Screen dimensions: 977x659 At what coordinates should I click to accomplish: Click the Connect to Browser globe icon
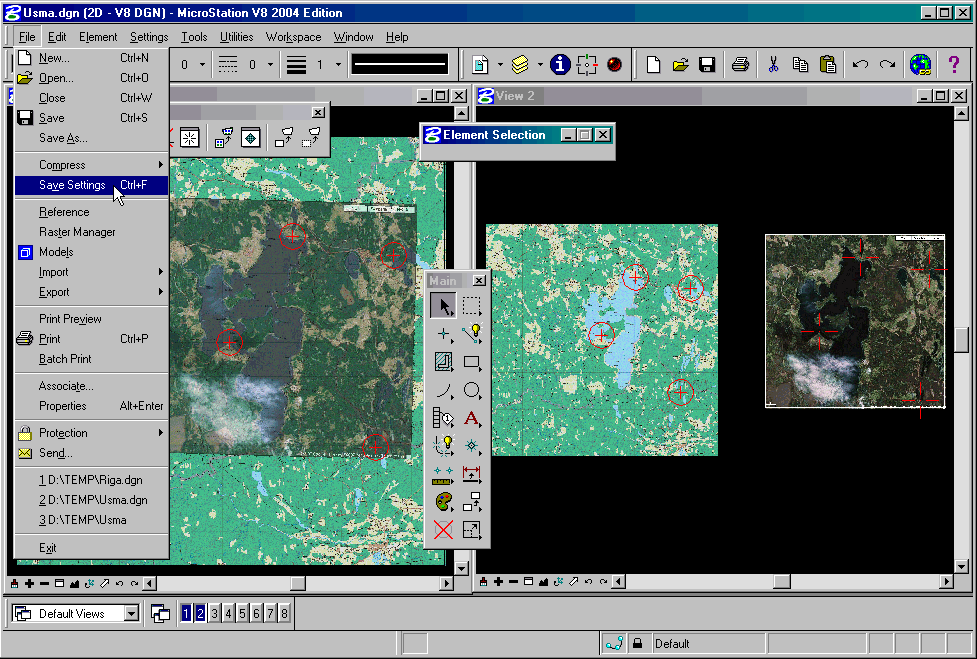pos(920,64)
